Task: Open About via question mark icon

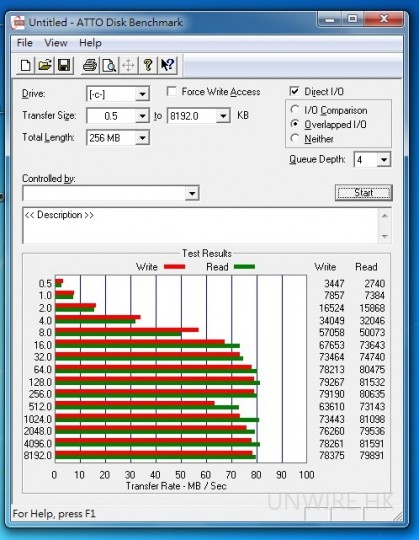Action: pos(148,65)
